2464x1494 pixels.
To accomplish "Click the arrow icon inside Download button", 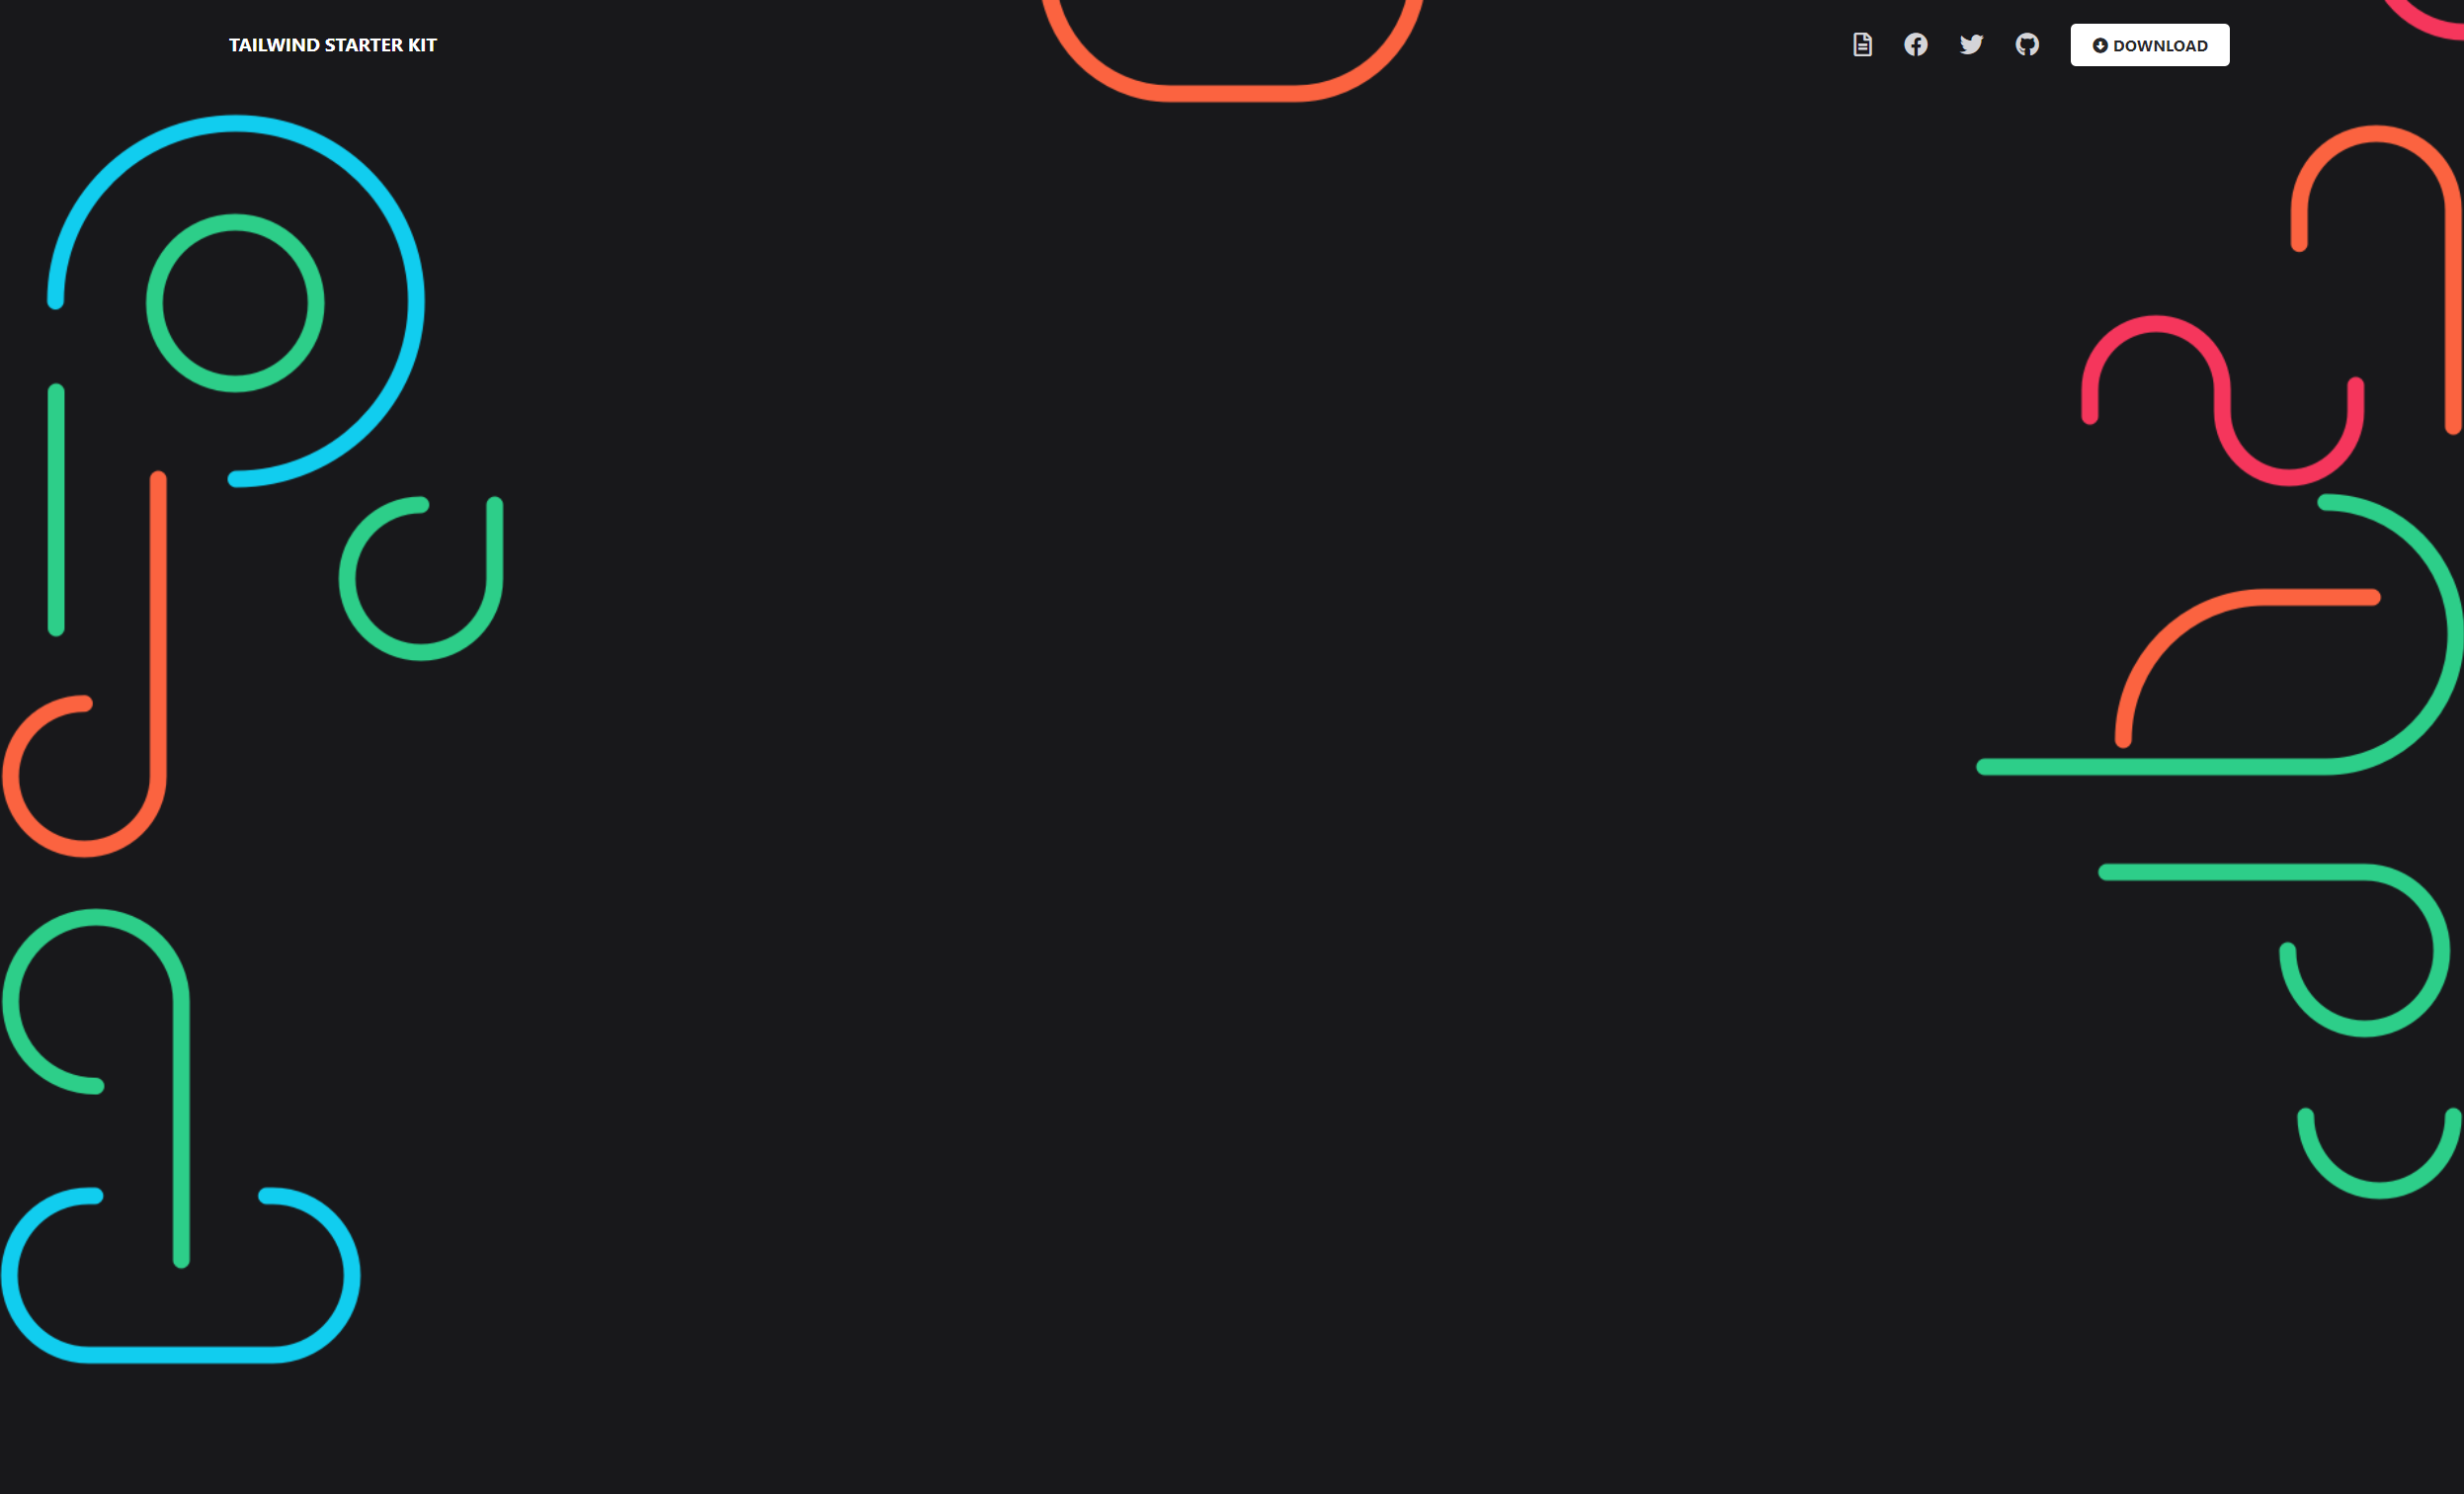I will [x=2100, y=45].
